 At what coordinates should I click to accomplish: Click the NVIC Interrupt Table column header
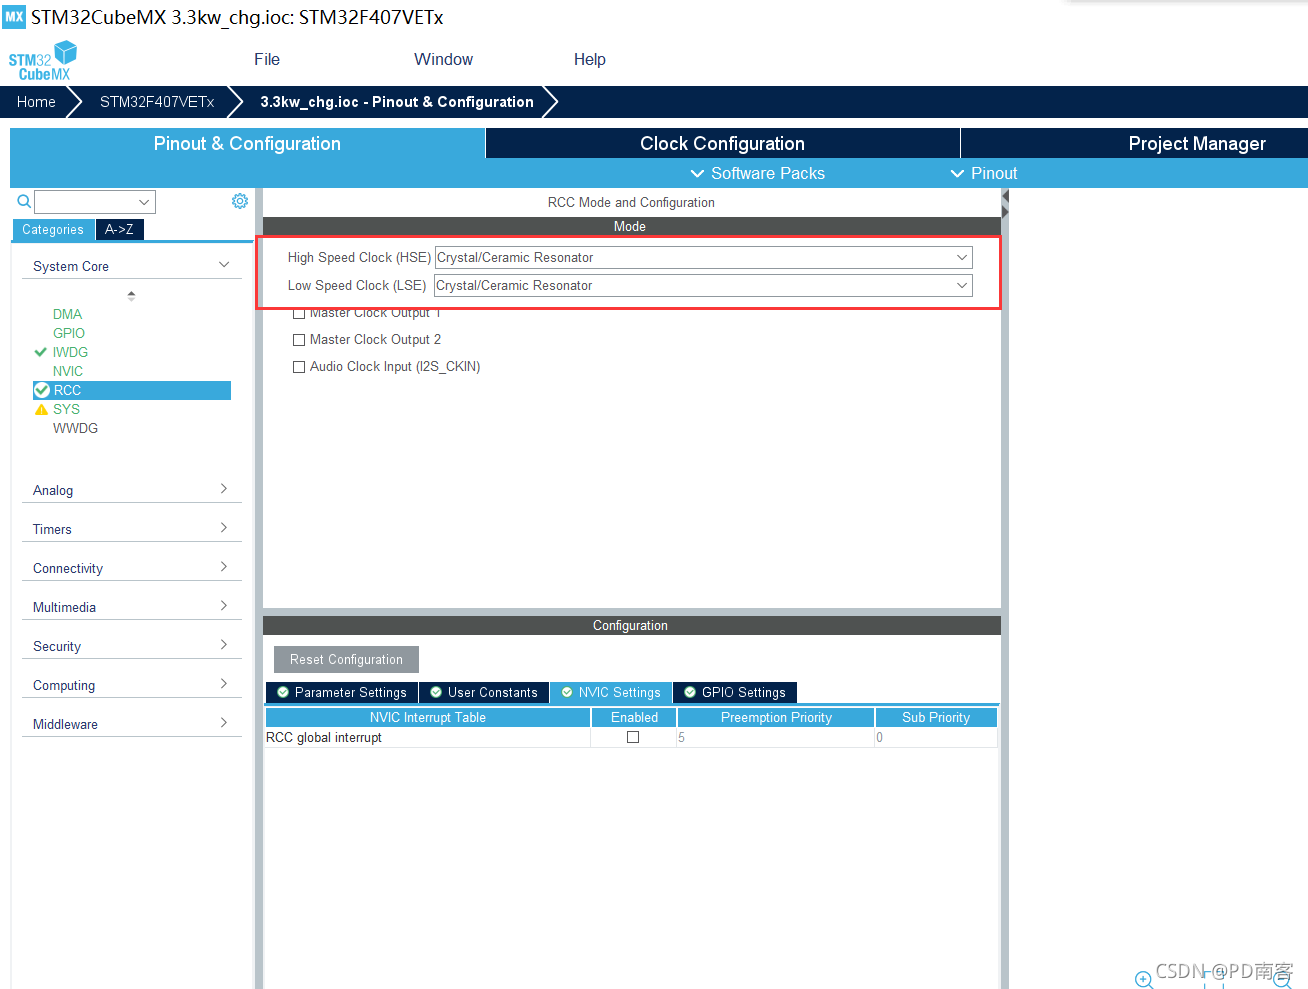coord(427,717)
